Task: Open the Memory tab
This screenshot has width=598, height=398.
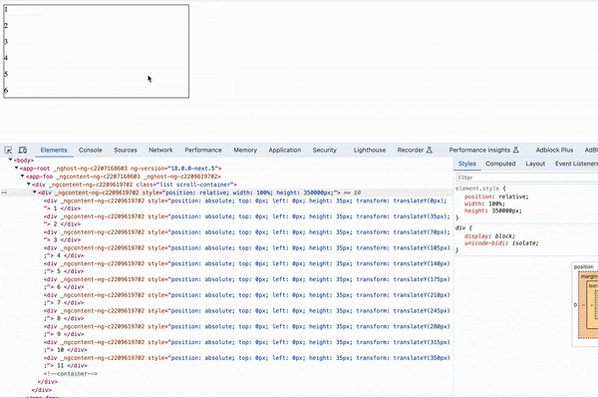Action: pos(245,150)
